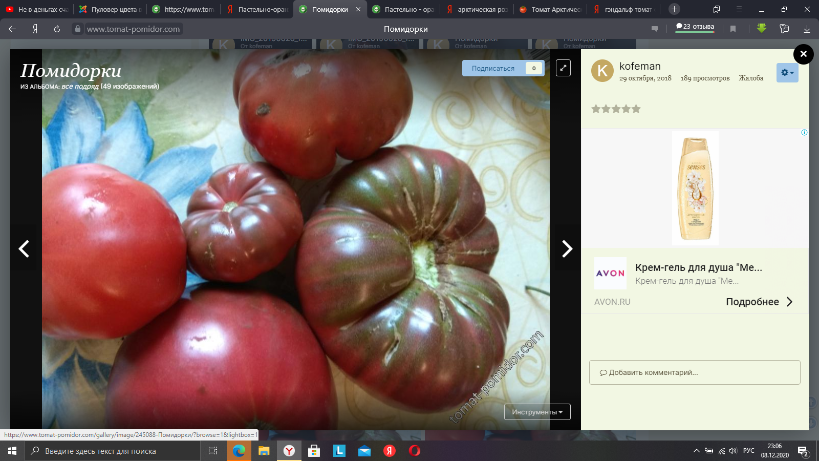This screenshot has height=461, width=819.
Task: Click the Подписаться follow button
Action: (x=493, y=68)
